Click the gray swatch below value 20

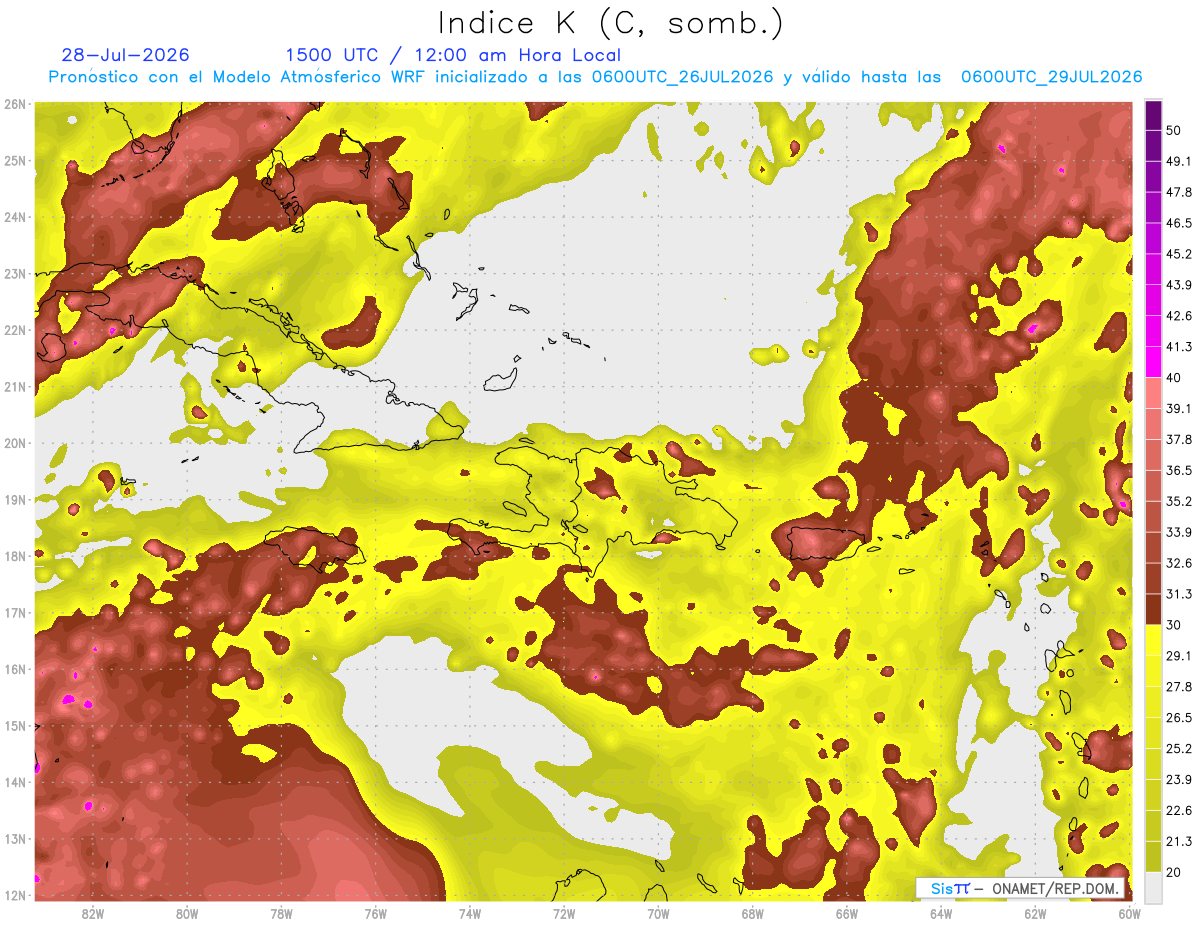tap(1153, 886)
